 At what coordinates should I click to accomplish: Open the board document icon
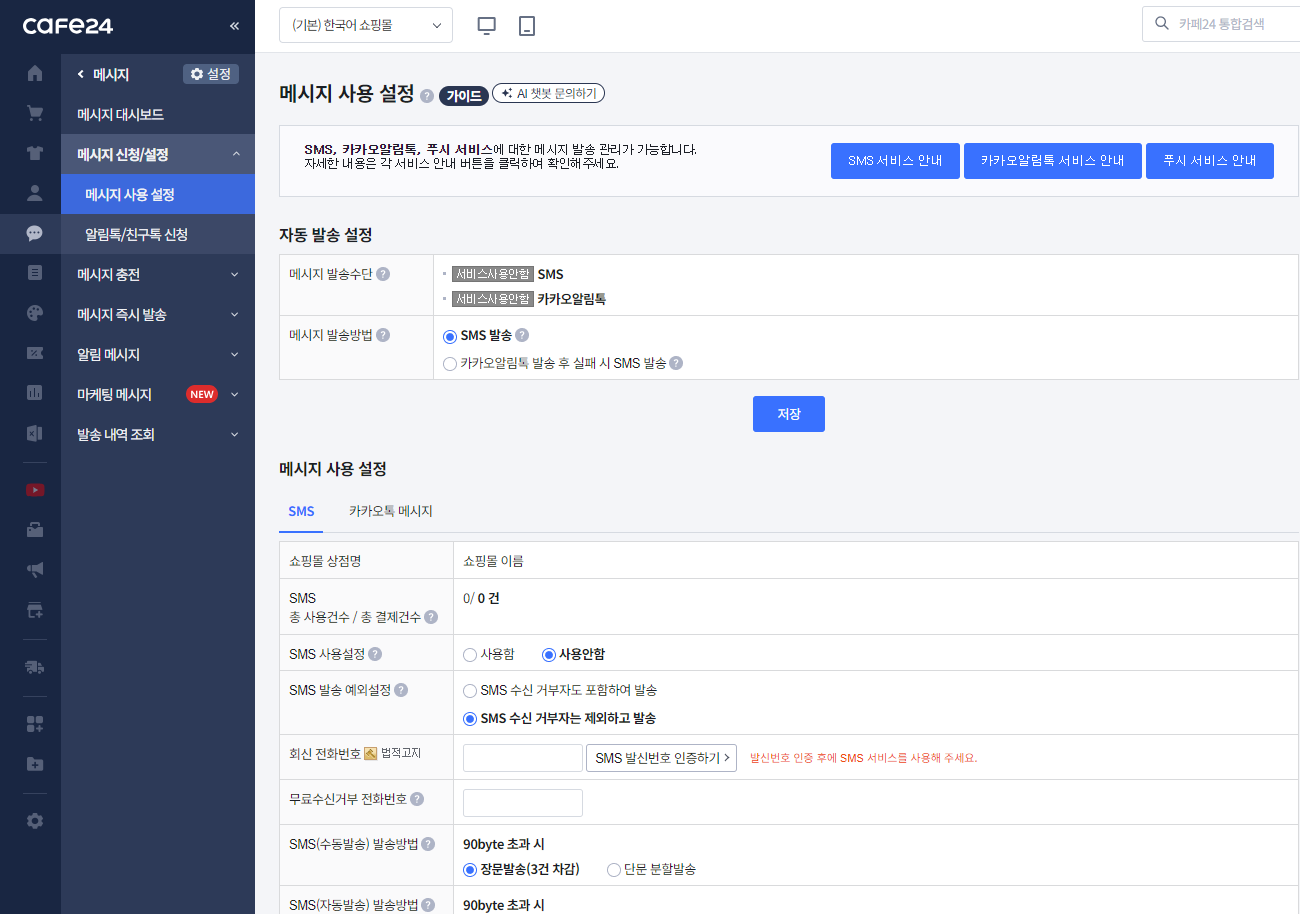(35, 273)
